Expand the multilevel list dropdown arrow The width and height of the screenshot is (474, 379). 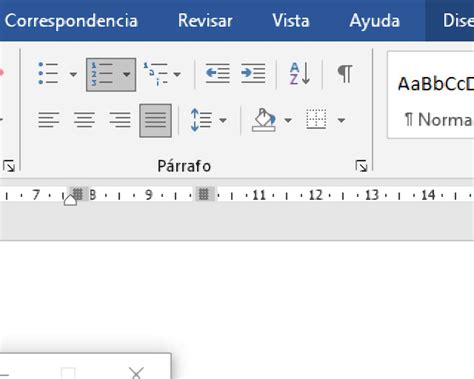coord(177,74)
